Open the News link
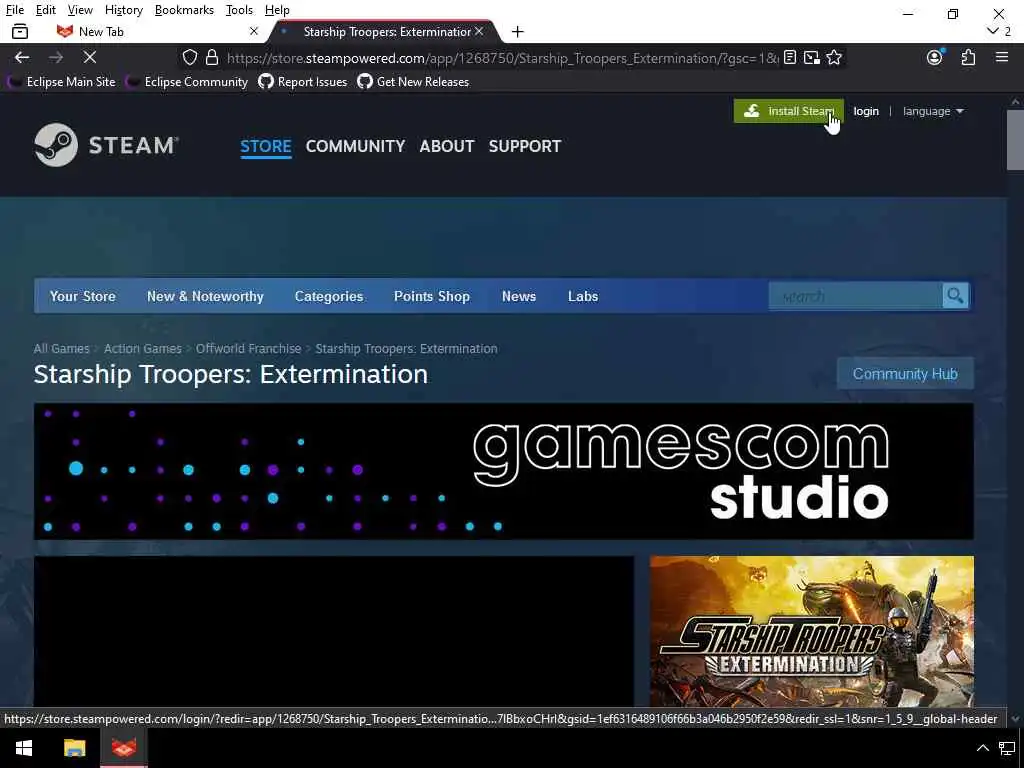Viewport: 1024px width, 768px height. coord(519,296)
